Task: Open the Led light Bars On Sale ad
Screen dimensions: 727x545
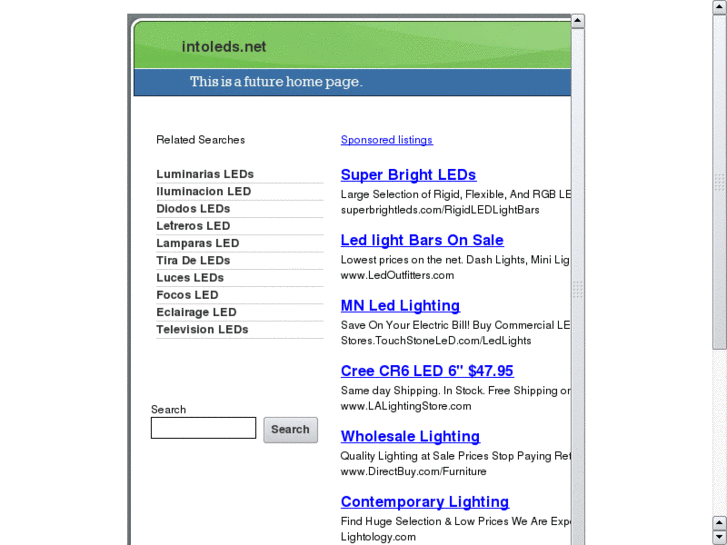Action: click(x=422, y=240)
